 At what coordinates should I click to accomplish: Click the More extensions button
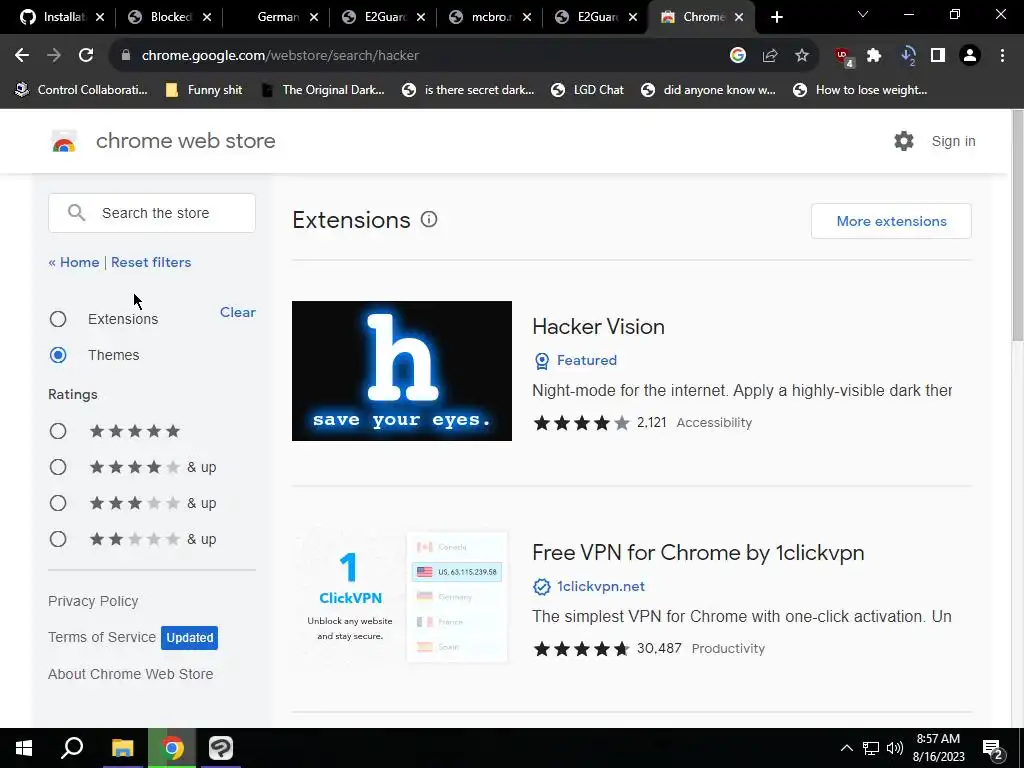coord(891,221)
